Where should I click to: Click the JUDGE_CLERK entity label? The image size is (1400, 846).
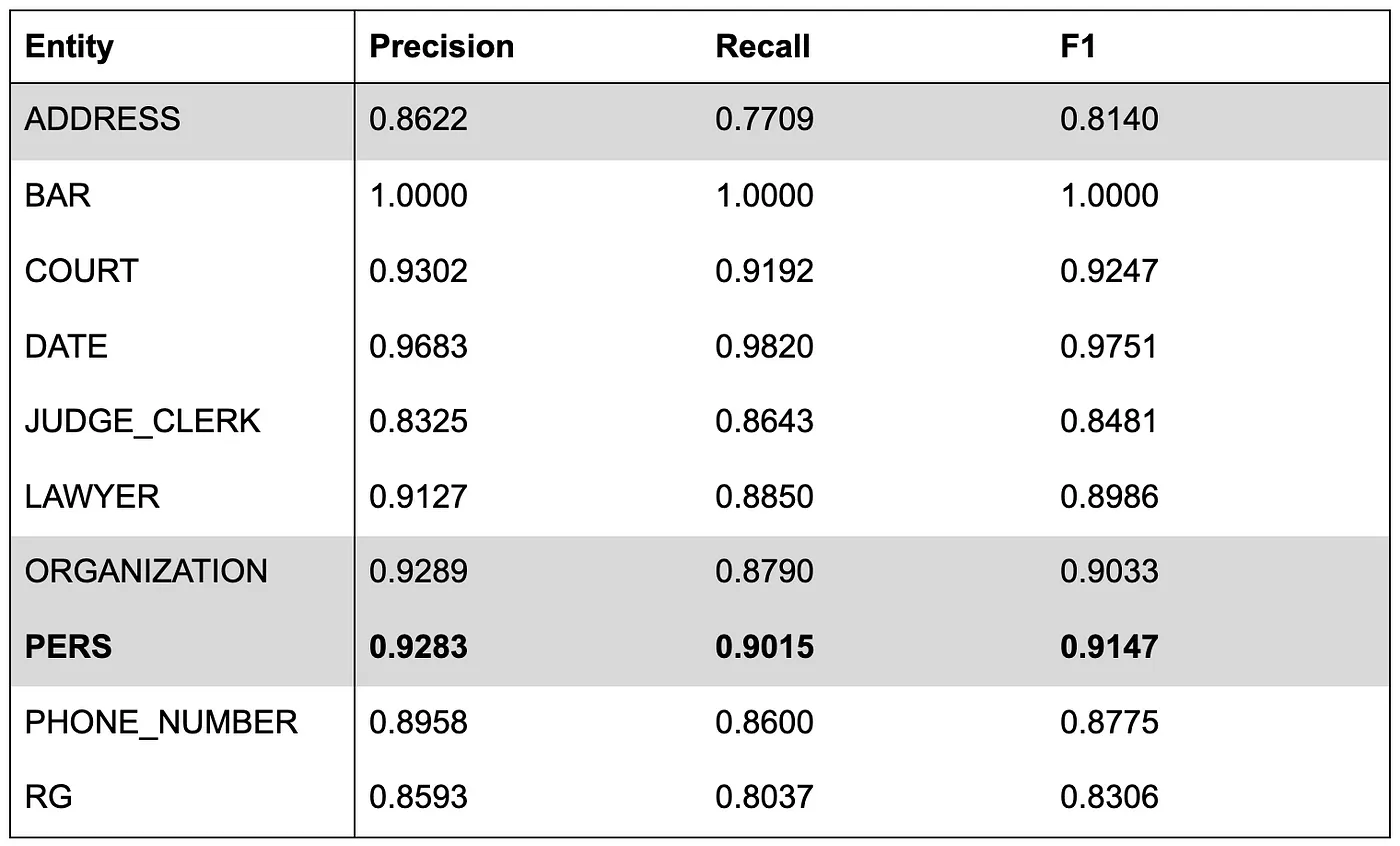click(142, 422)
